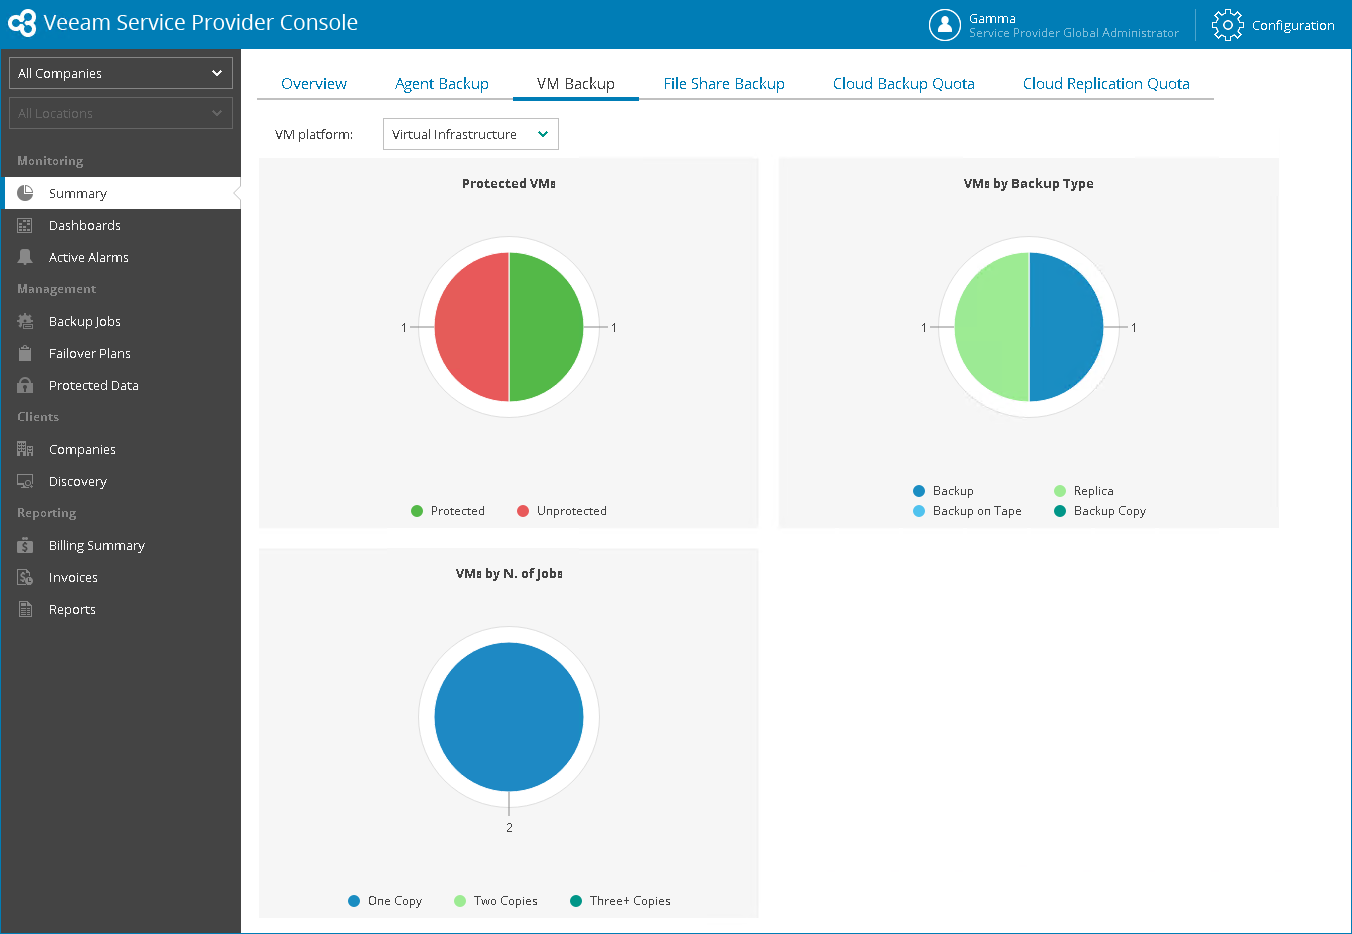This screenshot has width=1352, height=934.
Task: Open the Gamma user profile icon
Action: (945, 25)
